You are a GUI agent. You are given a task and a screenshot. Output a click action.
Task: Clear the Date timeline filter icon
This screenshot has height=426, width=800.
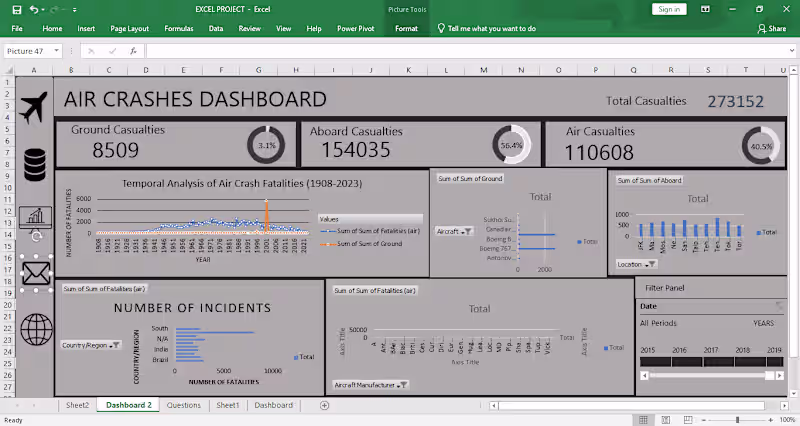click(779, 306)
